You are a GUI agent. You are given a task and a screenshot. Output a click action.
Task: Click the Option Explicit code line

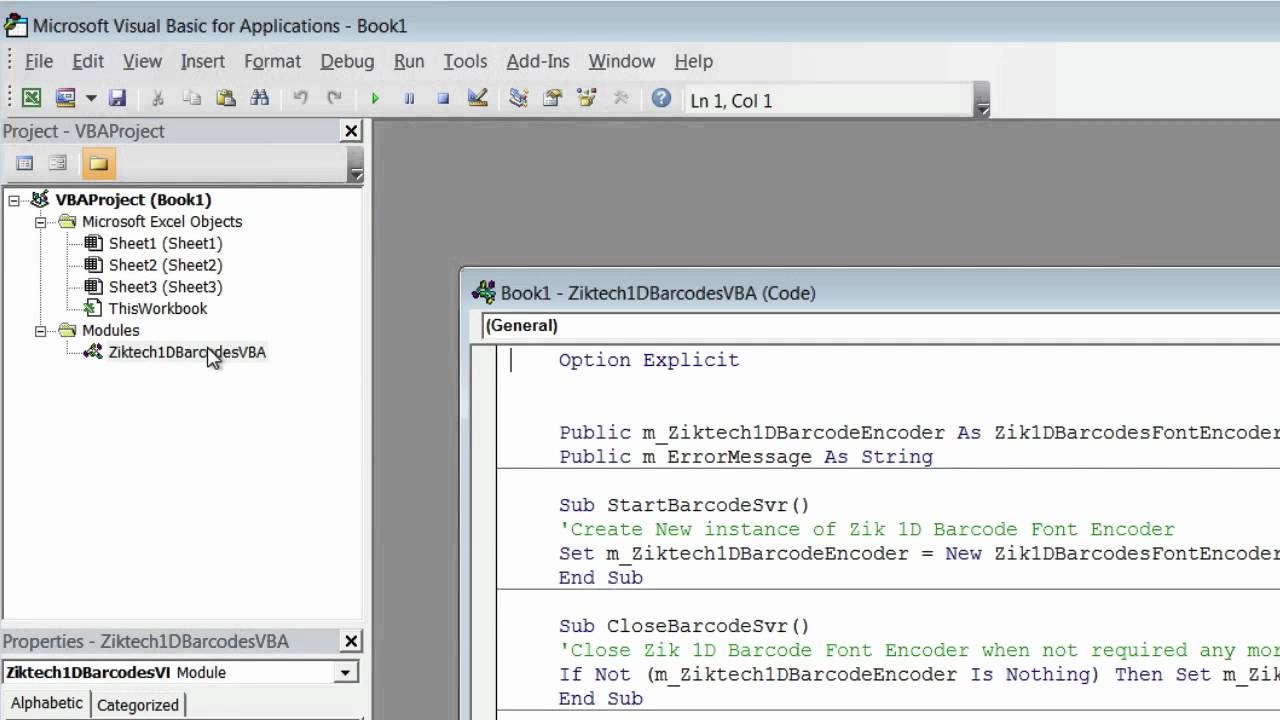pyautogui.click(x=648, y=360)
